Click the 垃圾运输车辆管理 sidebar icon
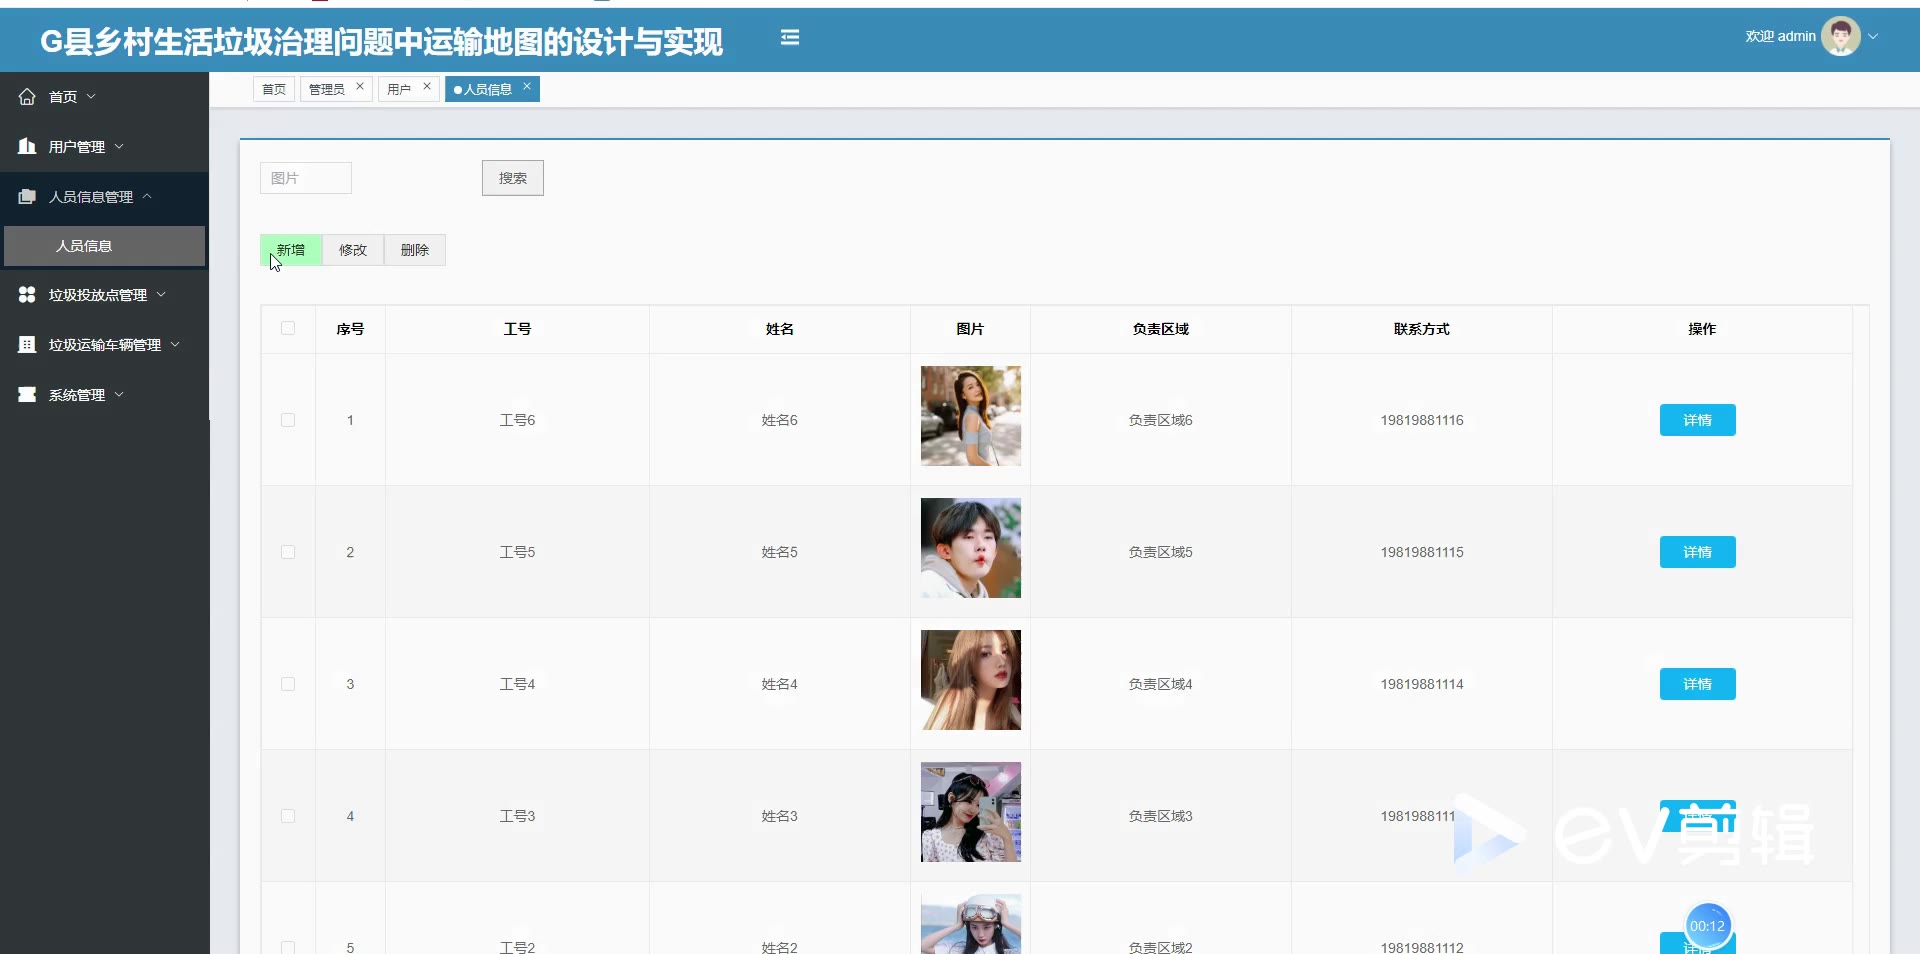 tap(27, 345)
